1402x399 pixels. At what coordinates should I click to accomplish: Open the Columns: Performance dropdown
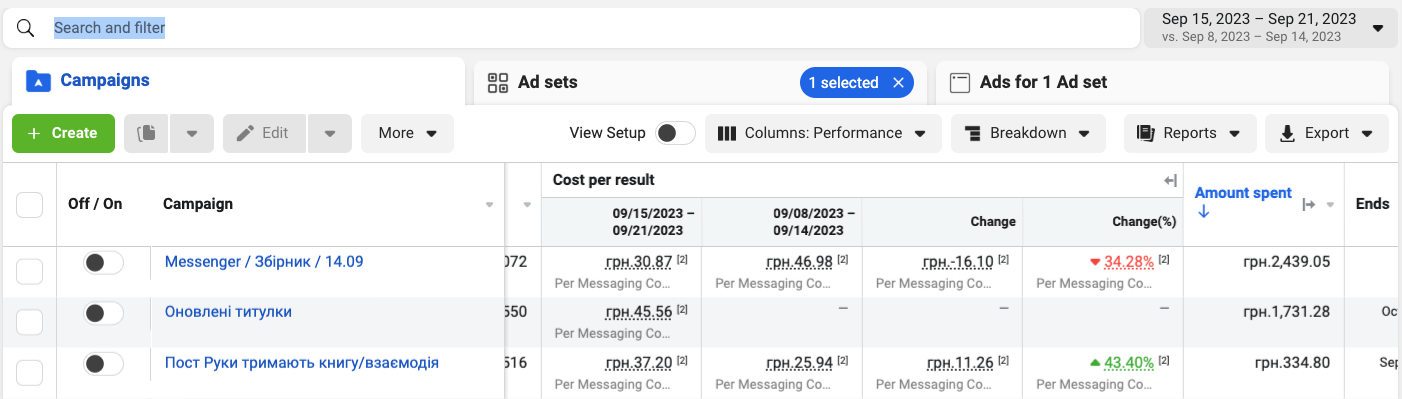823,133
